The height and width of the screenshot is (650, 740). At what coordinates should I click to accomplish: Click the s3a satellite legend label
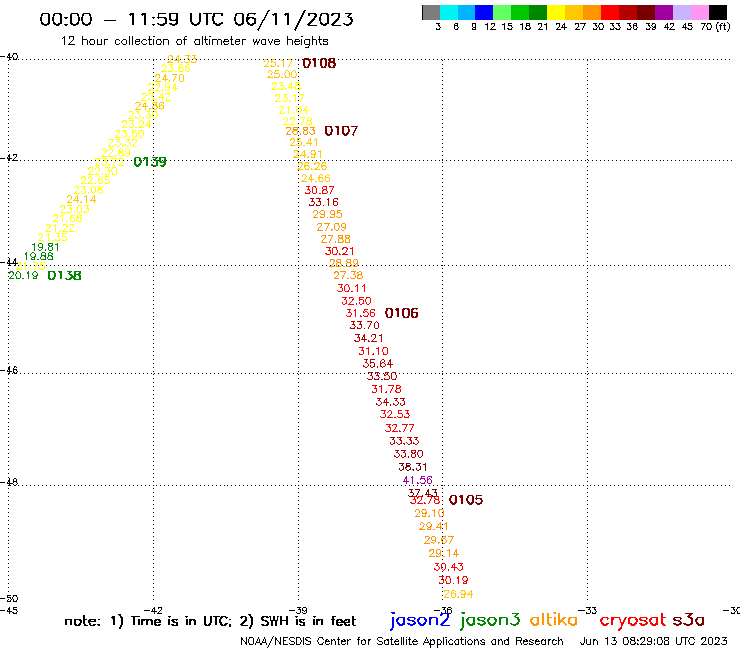point(689,620)
